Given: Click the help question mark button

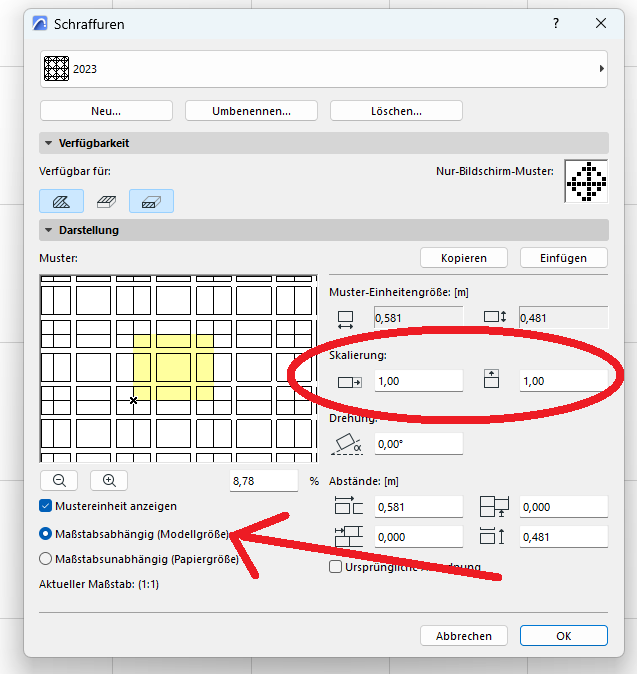Looking at the screenshot, I should click(556, 23).
